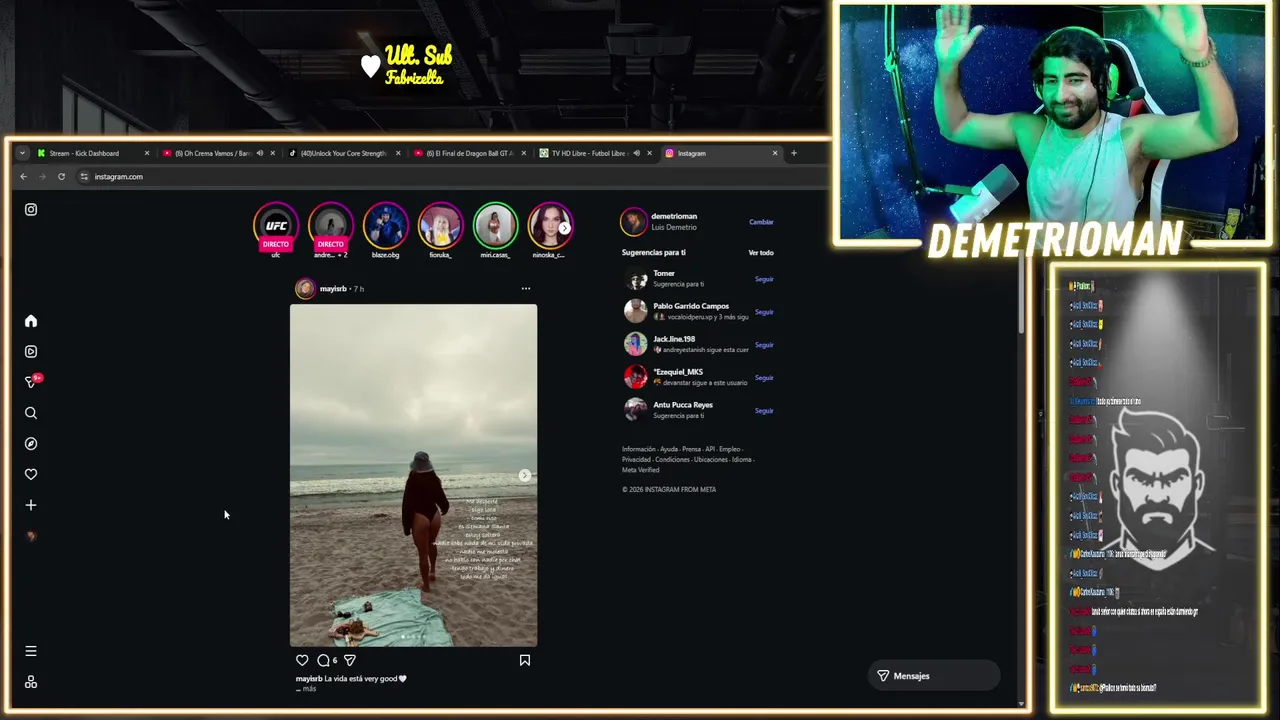Viewport: 1280px width, 720px height.
Task: Open Pablo Garrido Campos profile name
Action: pos(691,306)
